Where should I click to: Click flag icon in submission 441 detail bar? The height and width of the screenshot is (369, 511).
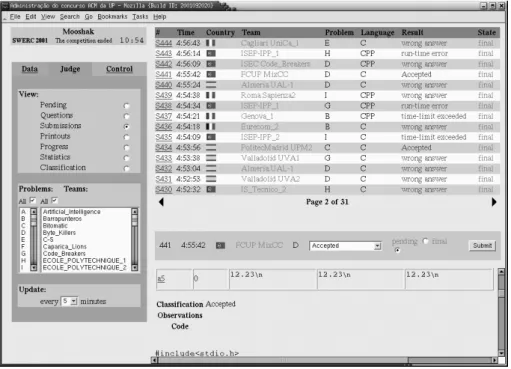[x=220, y=246]
